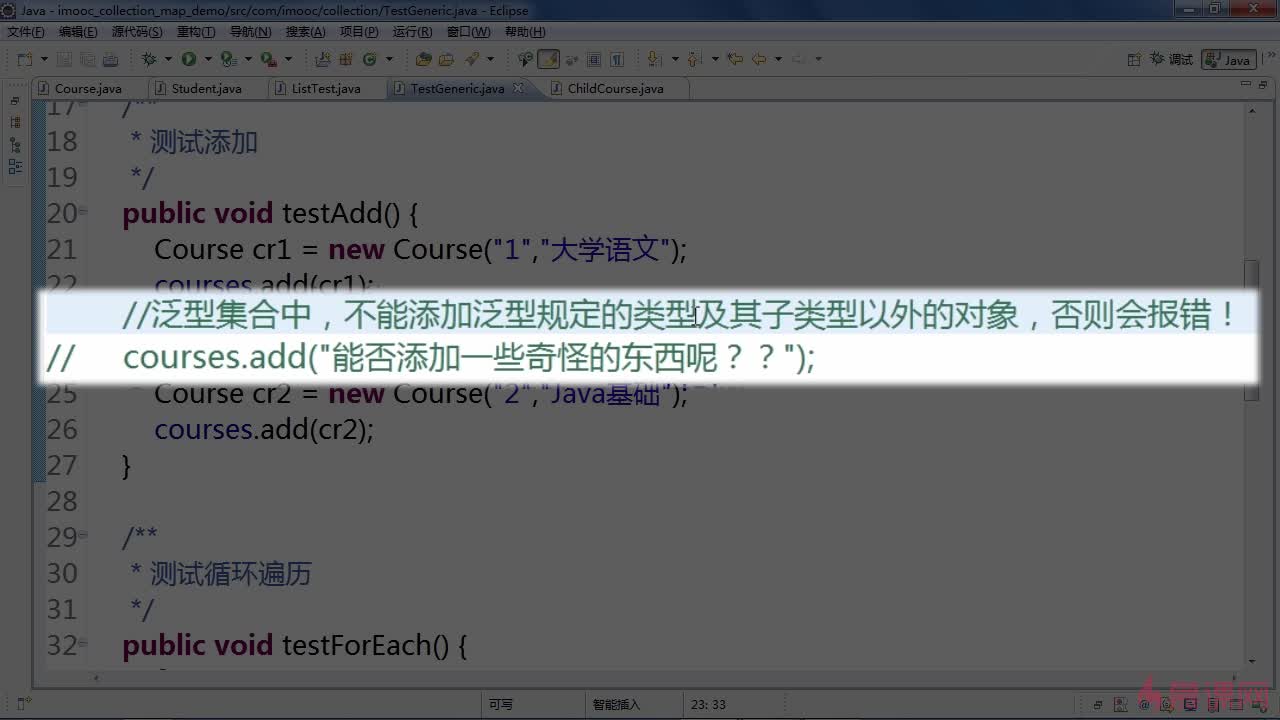The height and width of the screenshot is (720, 1280).
Task: Open the 窗口(W) menu
Action: pos(468,32)
